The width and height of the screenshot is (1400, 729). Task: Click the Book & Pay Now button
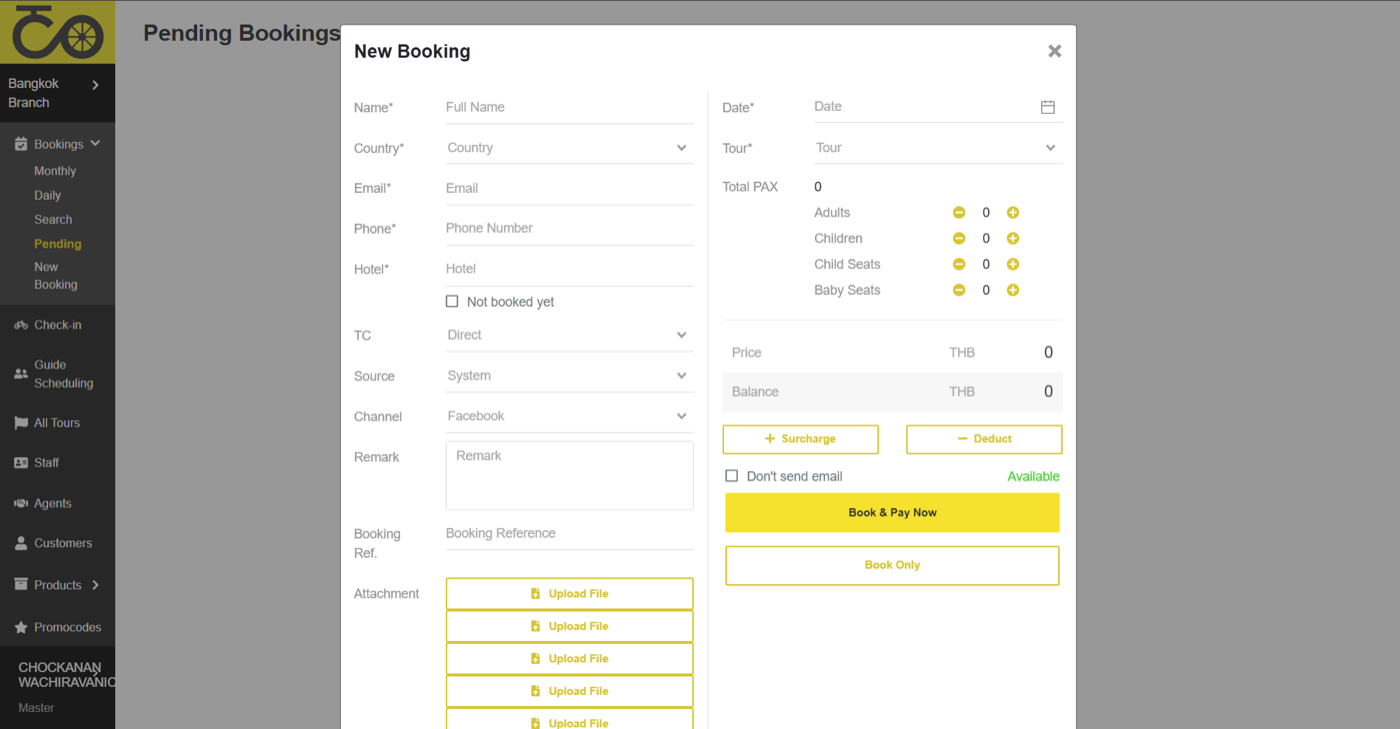(892, 512)
